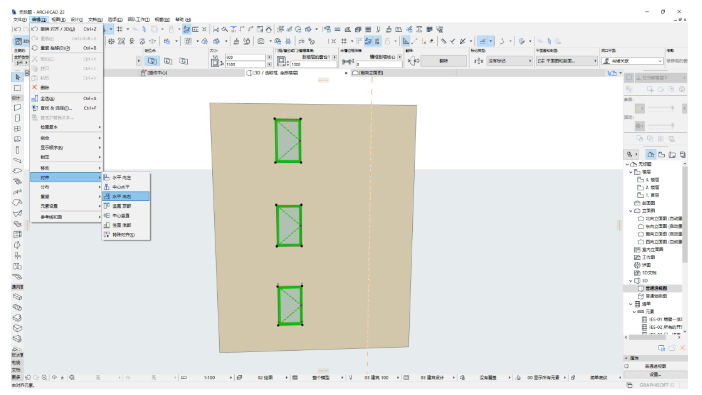Toggle the highlighted snap guide button in top toolbar

pyautogui.click(x=483, y=41)
